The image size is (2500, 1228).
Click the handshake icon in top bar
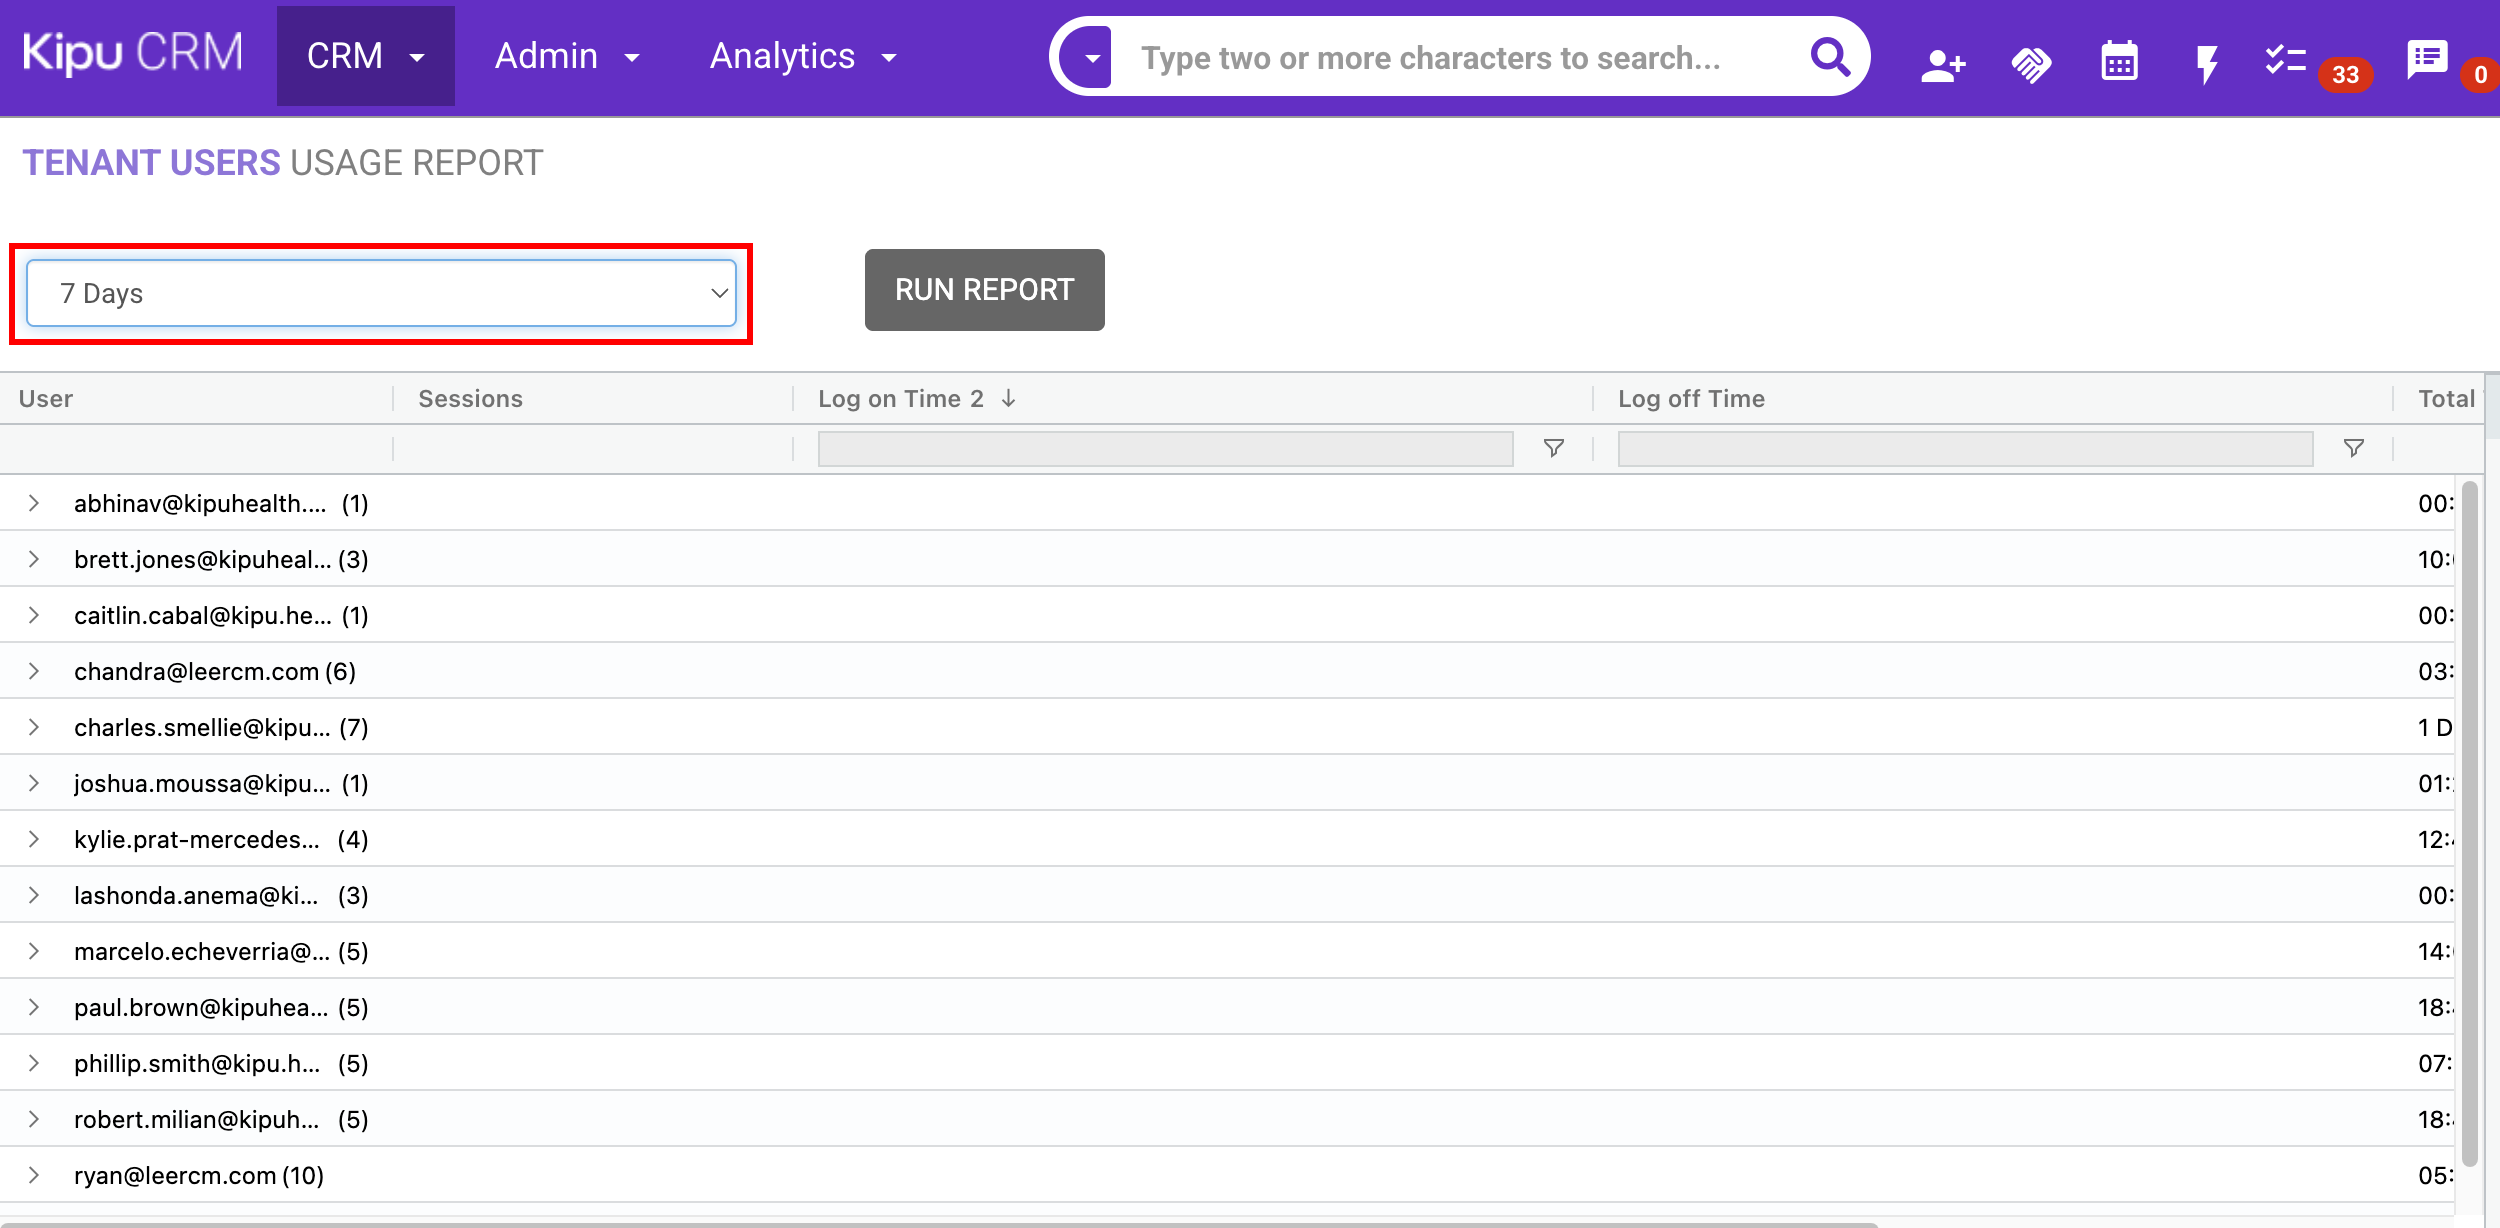2030,64
